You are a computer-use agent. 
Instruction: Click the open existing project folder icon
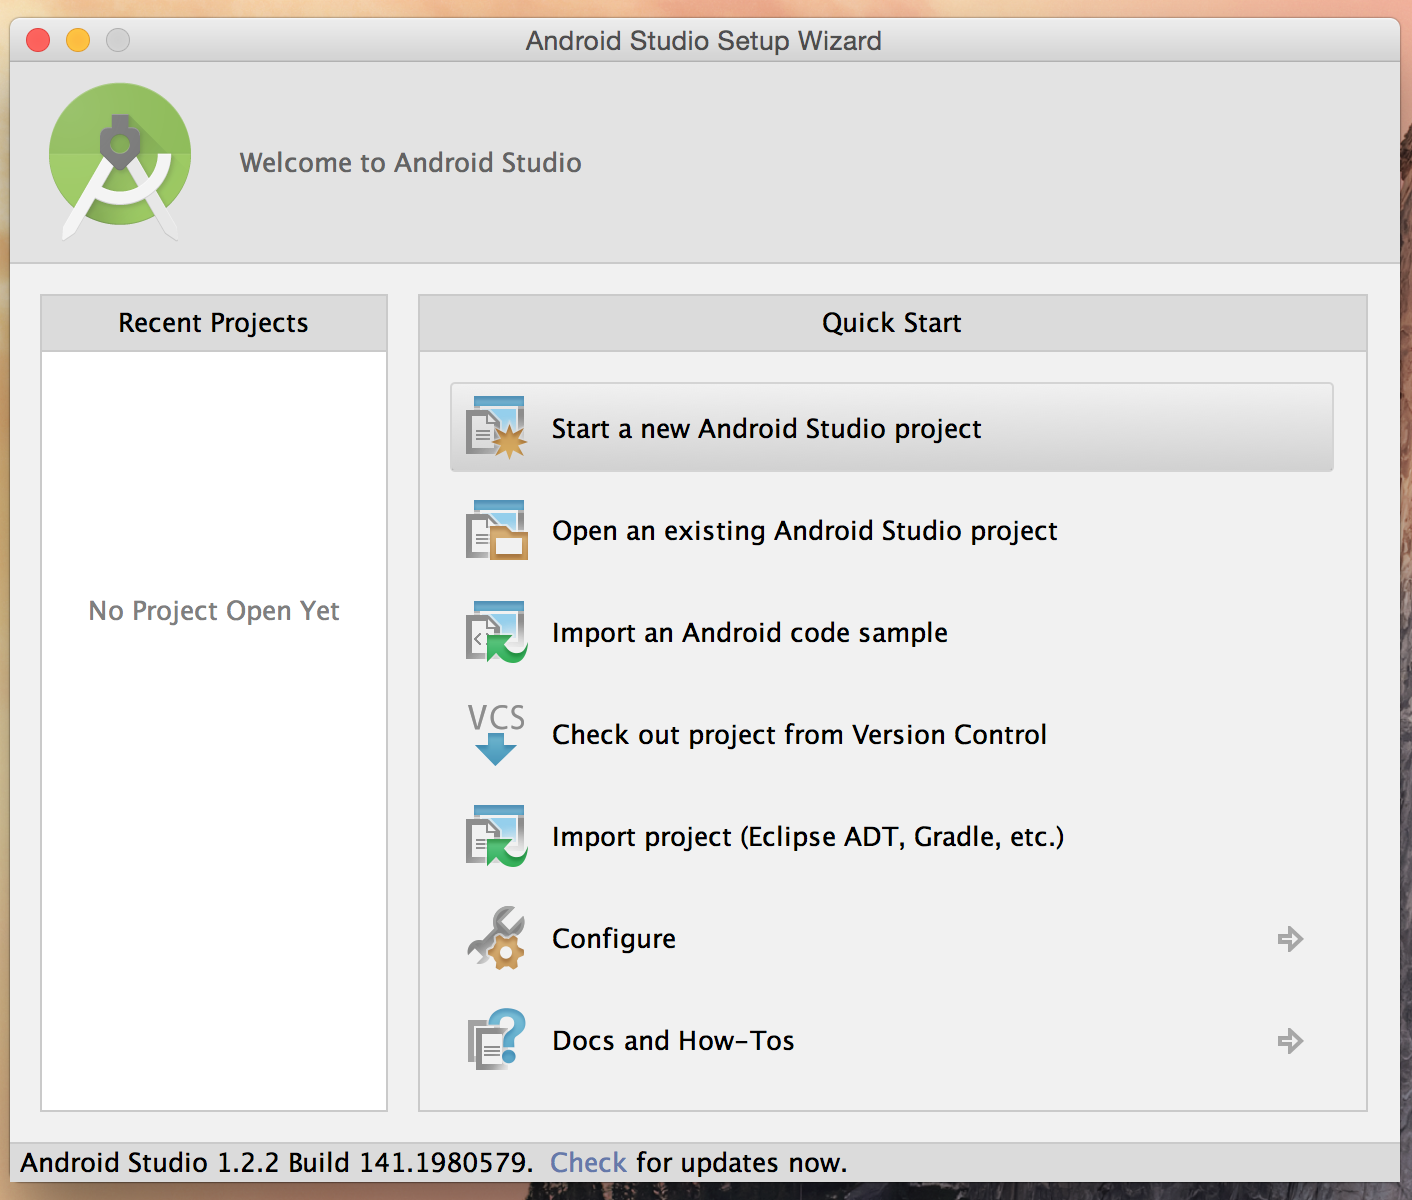[x=496, y=530]
